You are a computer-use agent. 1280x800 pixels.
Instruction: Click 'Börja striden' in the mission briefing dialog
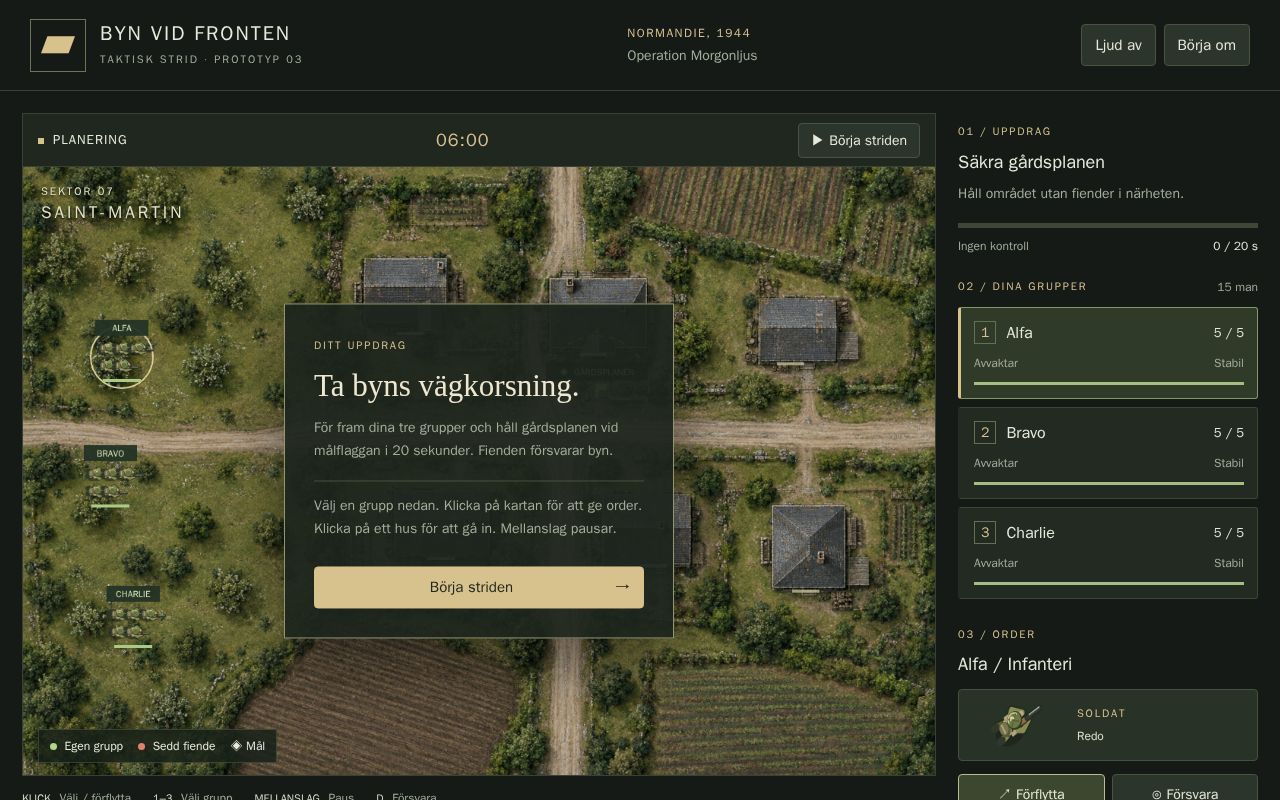click(479, 587)
